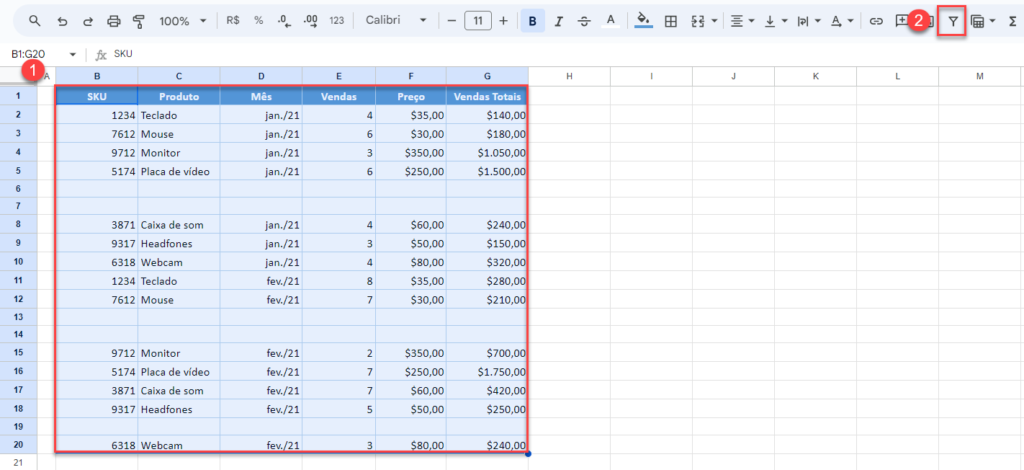Expand the horizontal align dropdown

point(742,21)
